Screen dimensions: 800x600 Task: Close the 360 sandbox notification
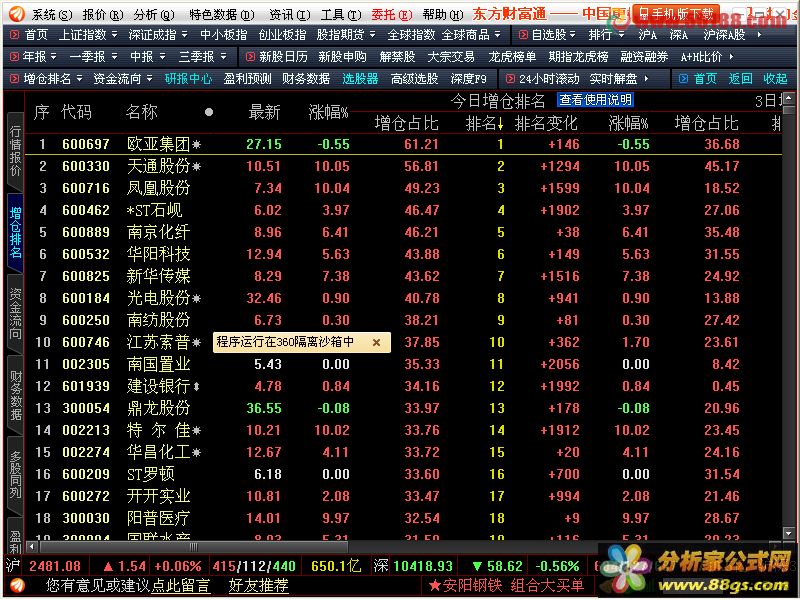point(377,343)
